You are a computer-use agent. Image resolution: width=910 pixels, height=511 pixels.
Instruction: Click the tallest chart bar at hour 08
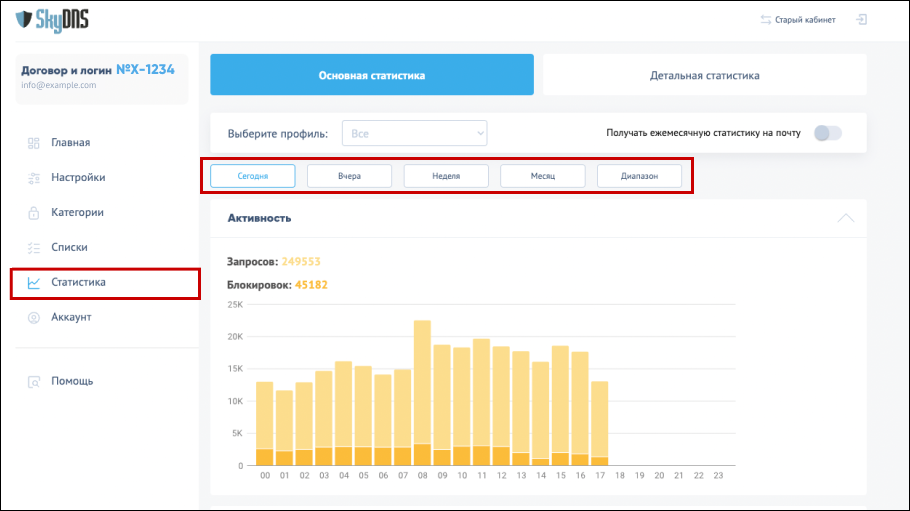pyautogui.click(x=422, y=393)
